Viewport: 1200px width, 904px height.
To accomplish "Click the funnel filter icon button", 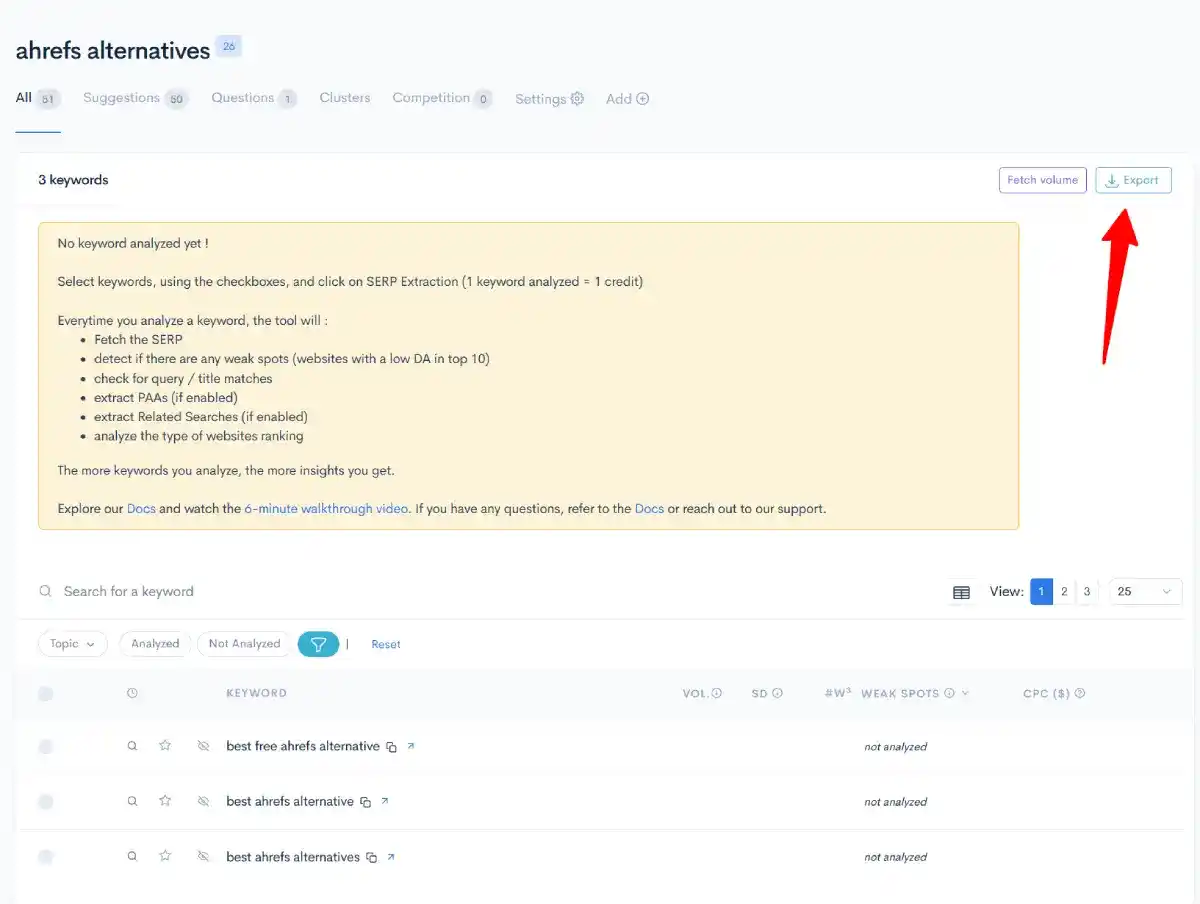I will [x=318, y=644].
